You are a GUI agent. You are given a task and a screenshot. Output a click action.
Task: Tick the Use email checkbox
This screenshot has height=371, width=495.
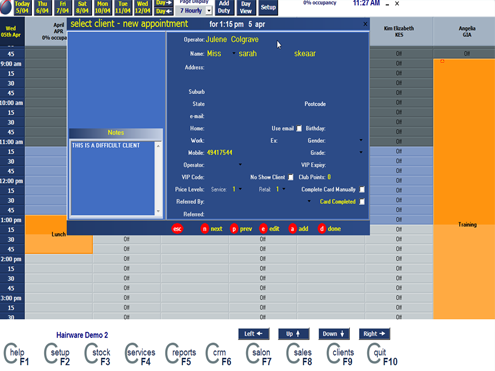299,128
